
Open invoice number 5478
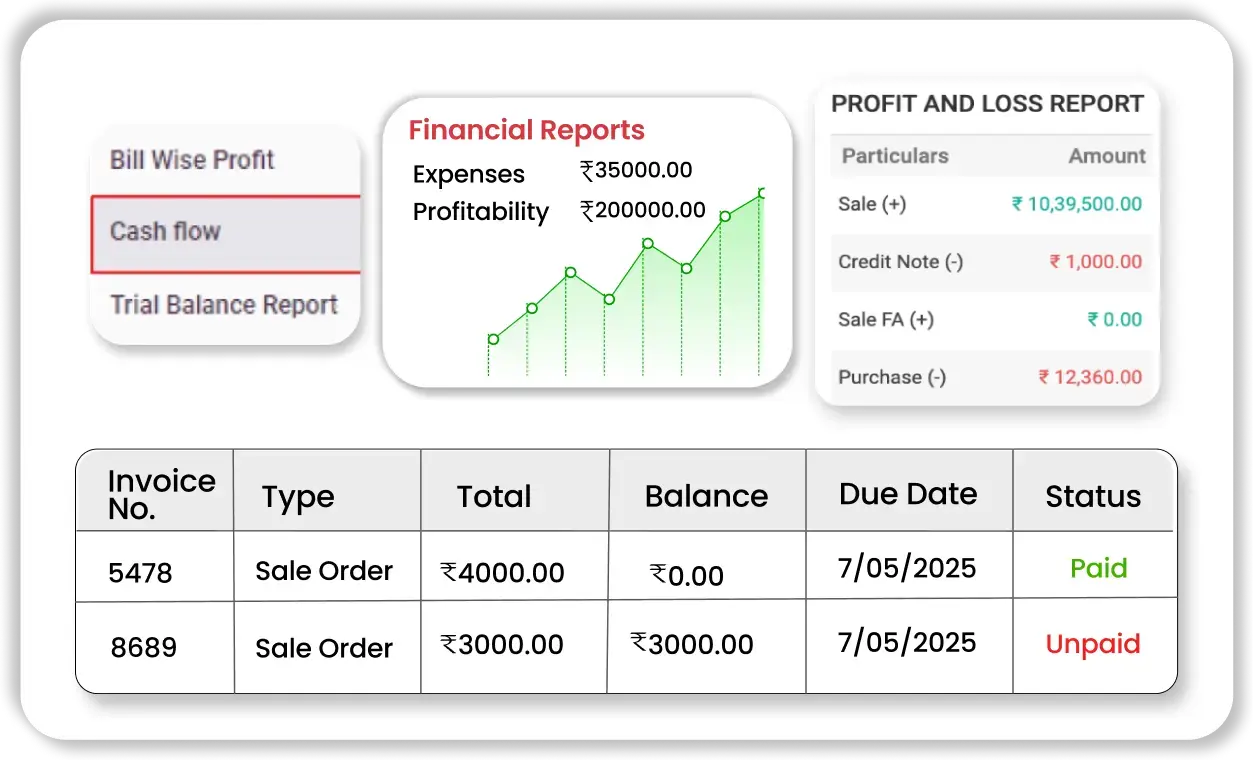[x=141, y=573]
